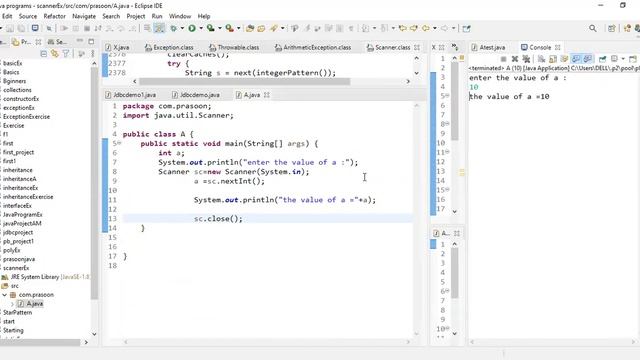
Task: Open the Project menu
Action: tap(136, 16)
